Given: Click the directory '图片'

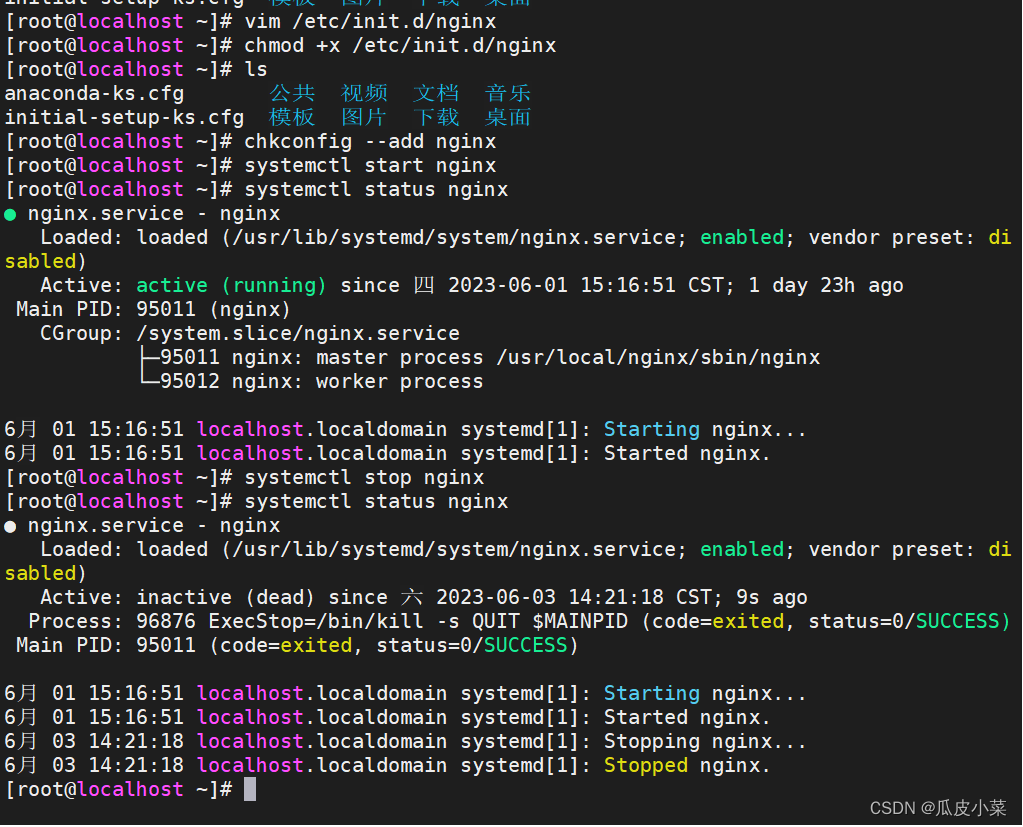Looking at the screenshot, I should click(x=364, y=117).
